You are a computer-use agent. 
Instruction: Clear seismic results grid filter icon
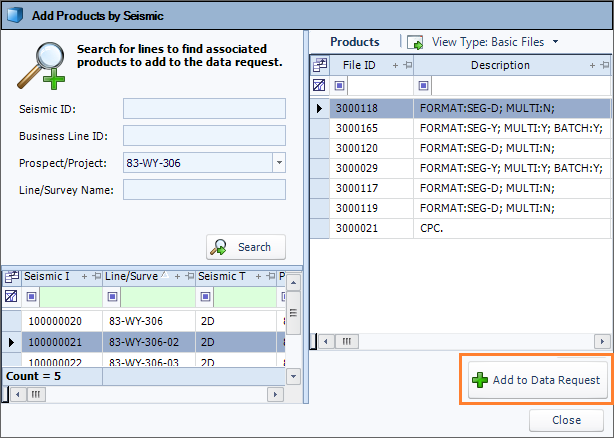(11, 296)
